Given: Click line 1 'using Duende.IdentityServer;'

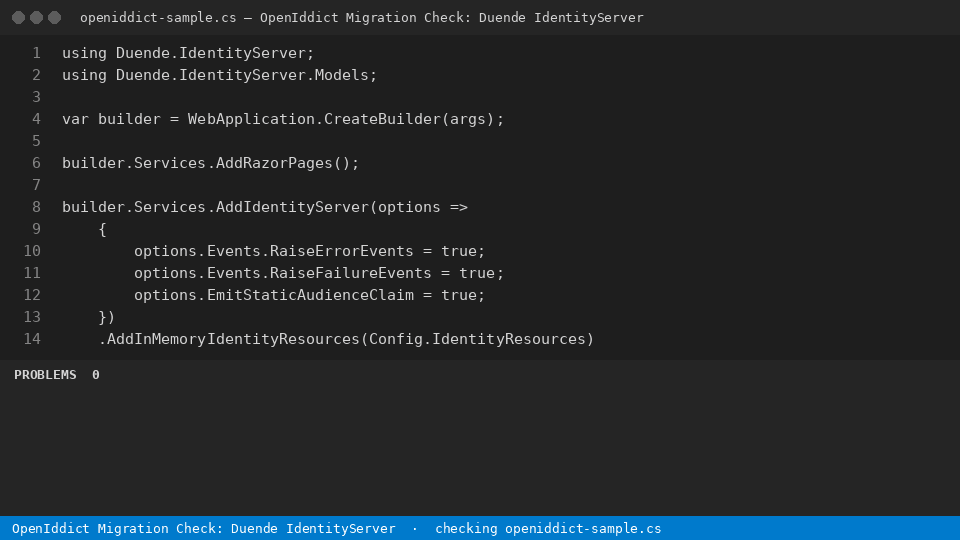Looking at the screenshot, I should click(x=188, y=53).
